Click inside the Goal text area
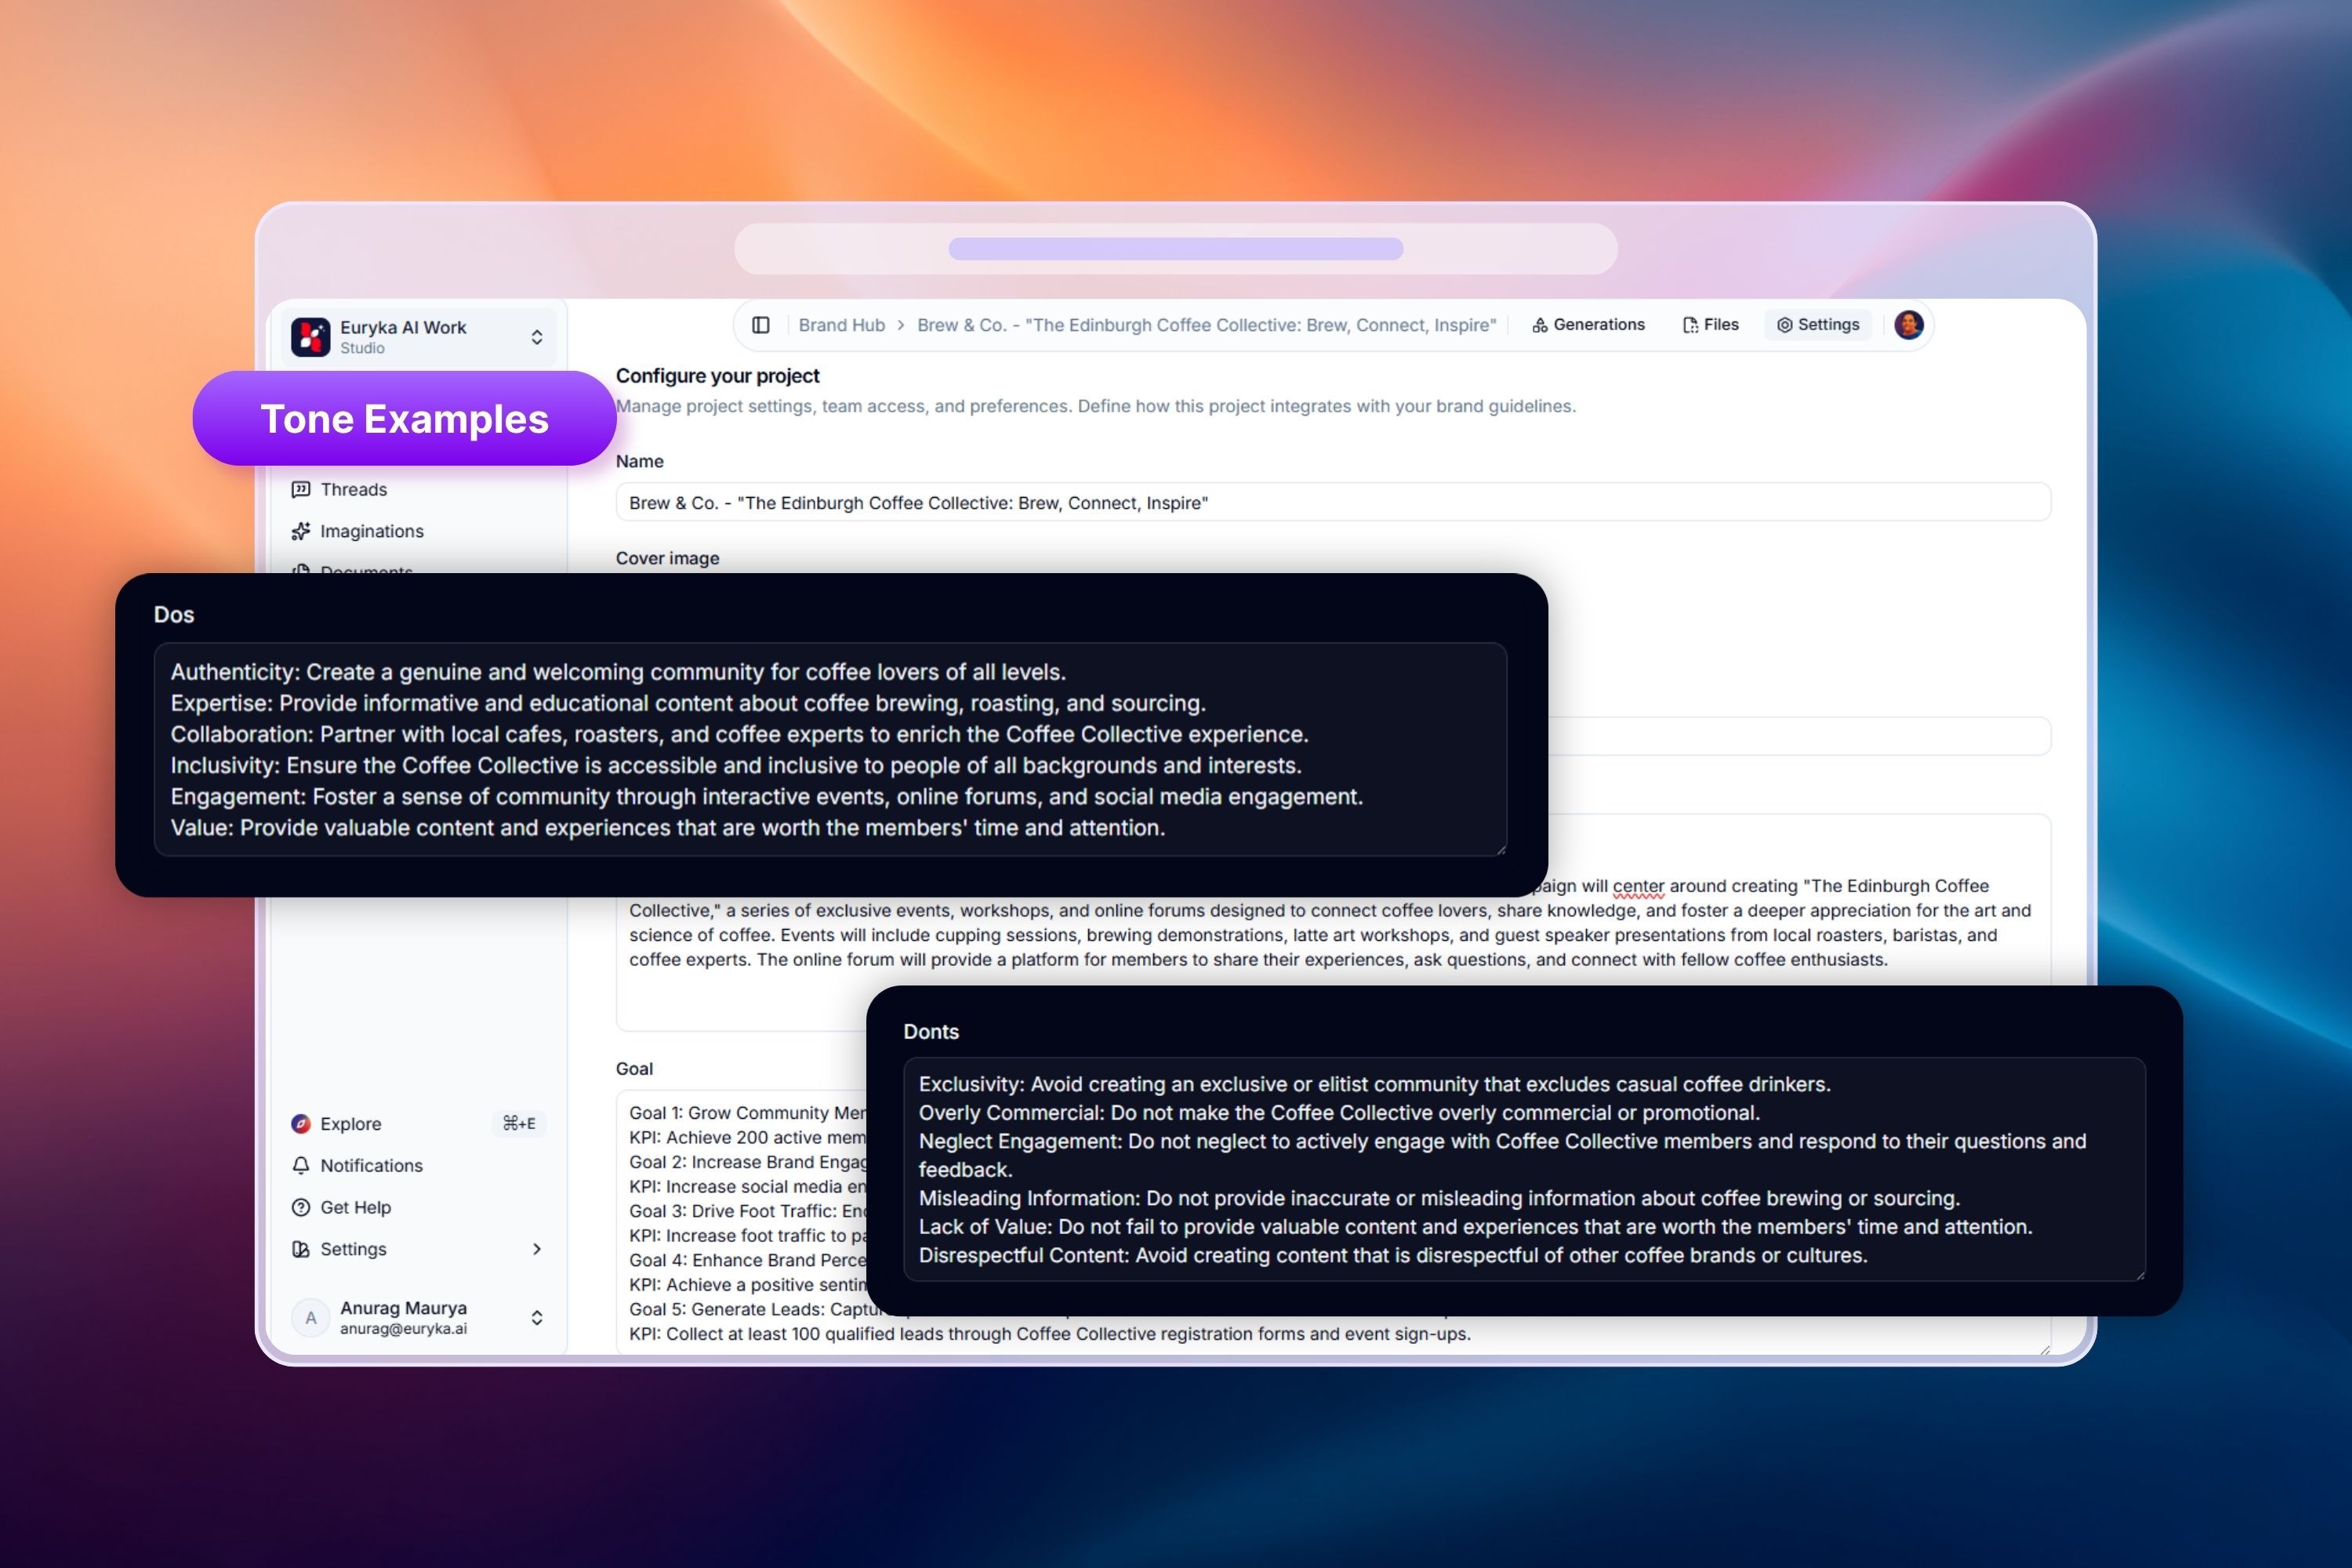 1333,1223
